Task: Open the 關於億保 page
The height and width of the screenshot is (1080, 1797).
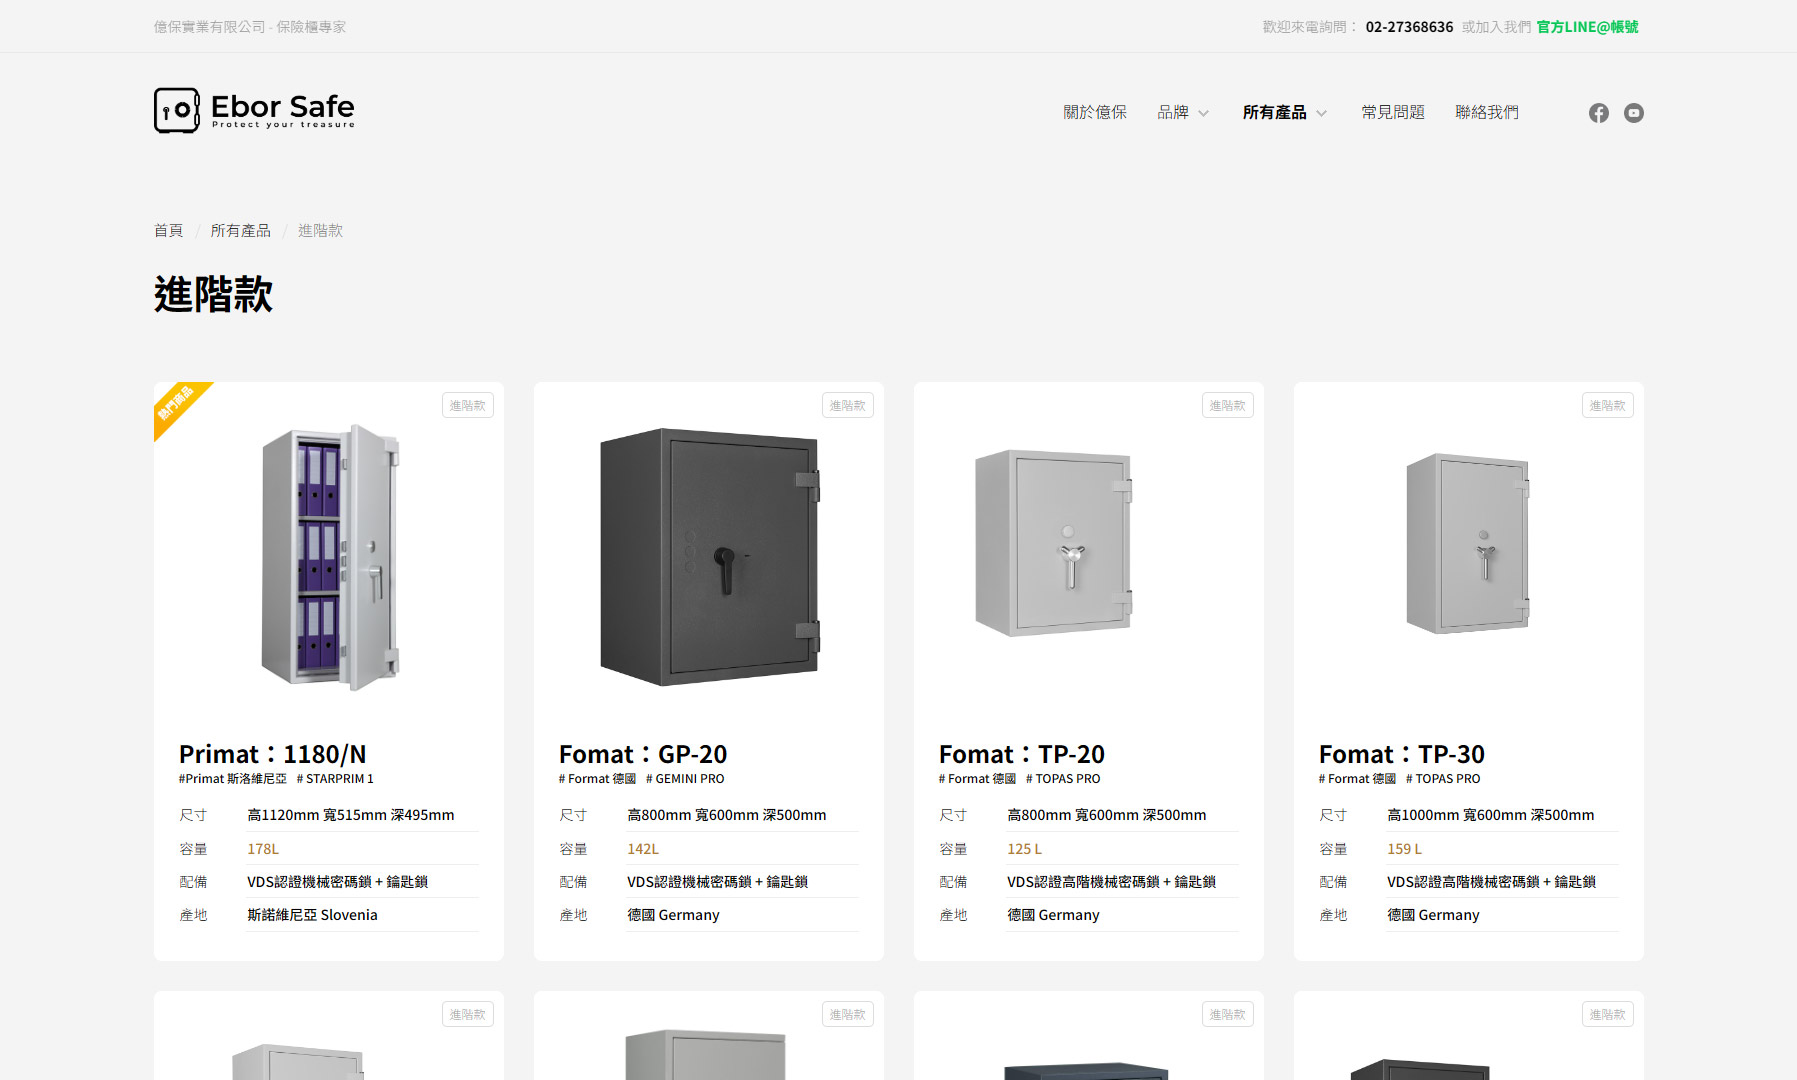Action: coord(1094,113)
